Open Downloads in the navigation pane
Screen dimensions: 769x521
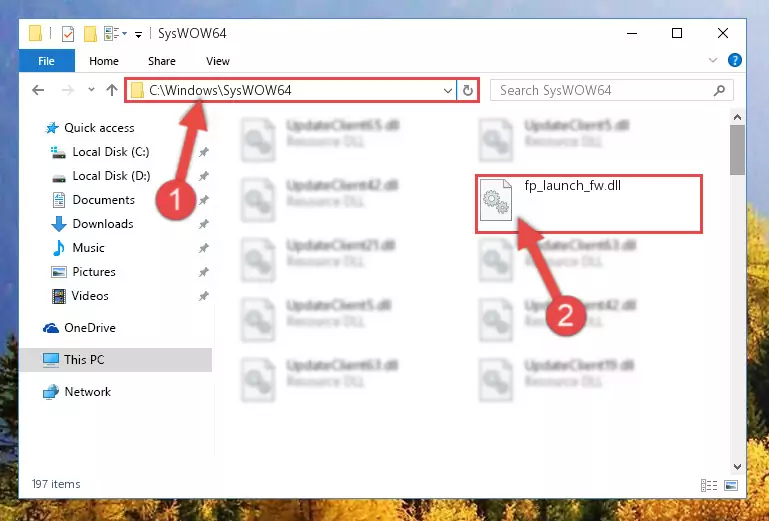(103, 224)
